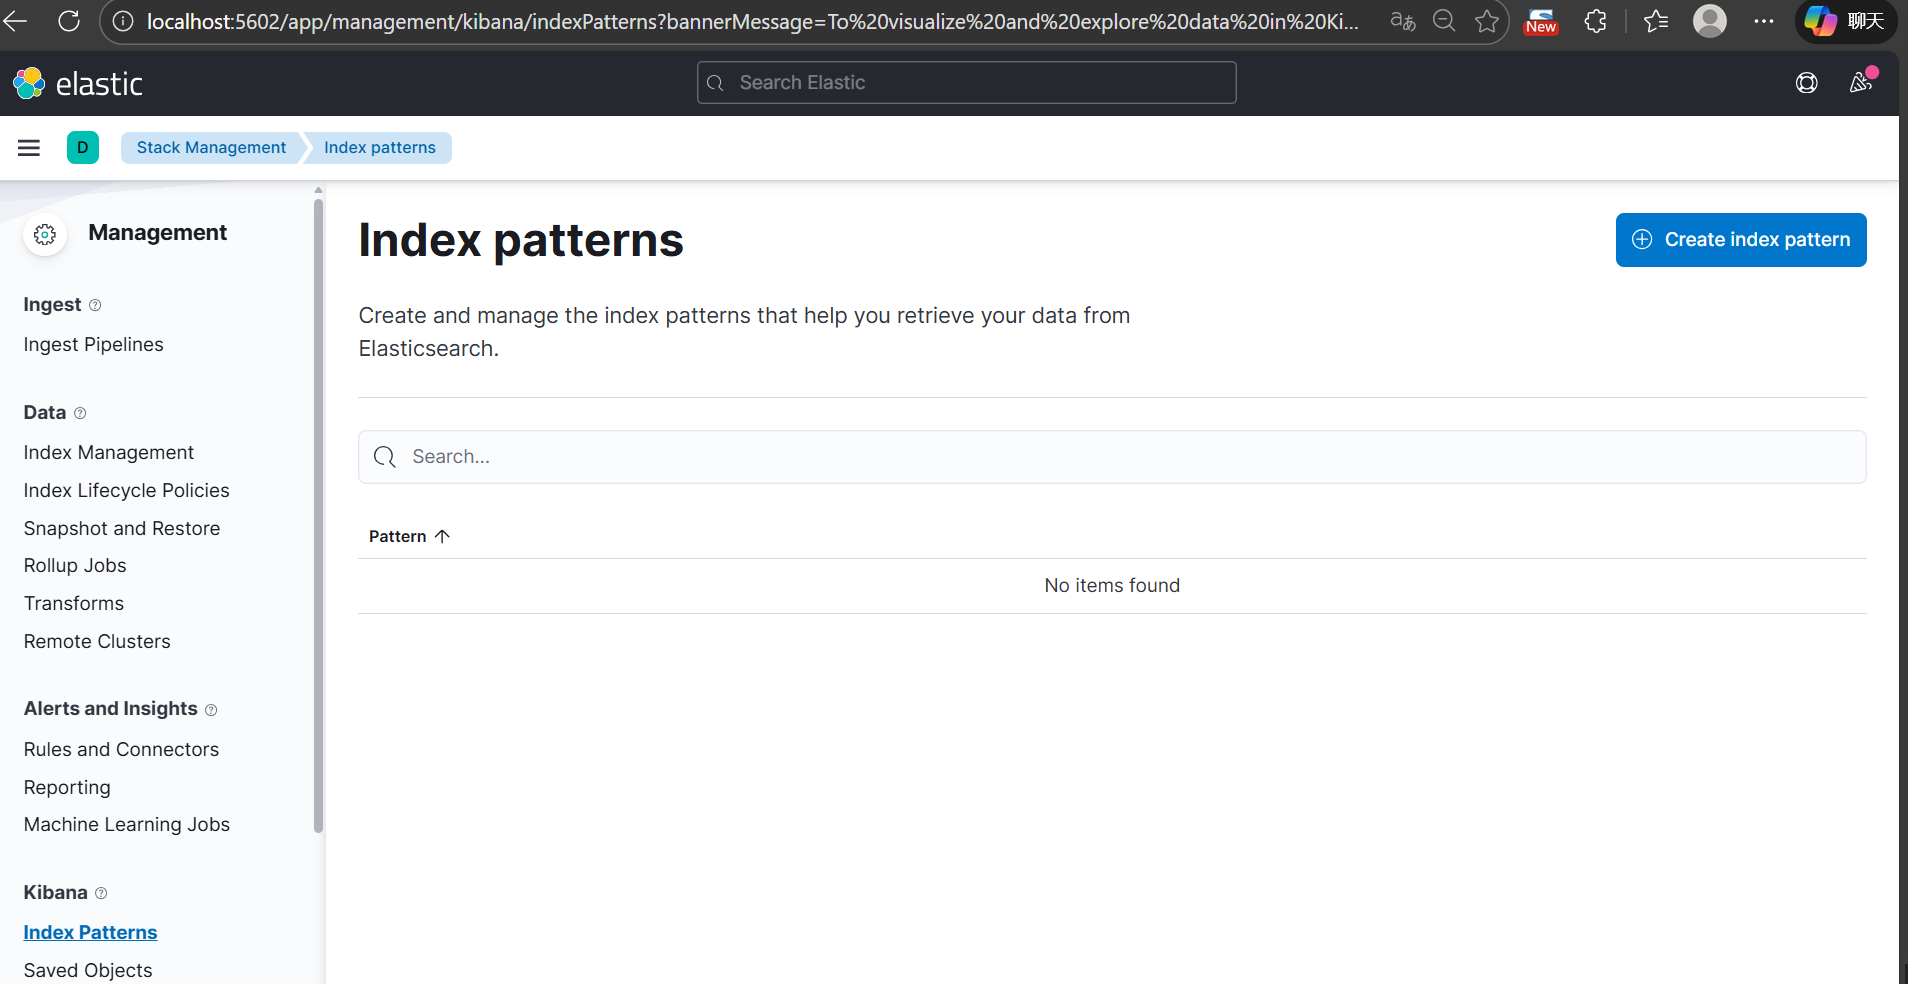Viewport: 1908px width, 984px height.
Task: Sort by Pattern column arrow
Action: [442, 537]
